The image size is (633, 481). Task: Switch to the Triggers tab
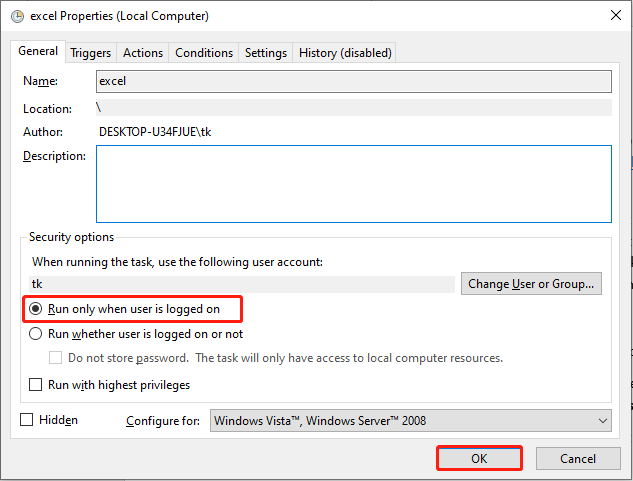tap(90, 53)
